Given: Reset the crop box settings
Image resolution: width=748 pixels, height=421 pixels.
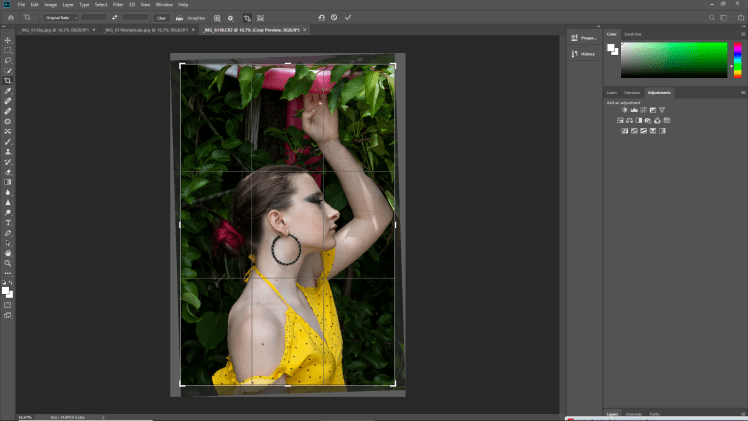Looking at the screenshot, I should tap(321, 17).
